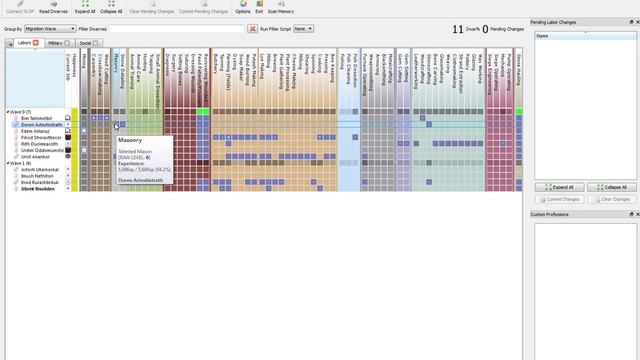Click the small icon on Military tab

coord(67,43)
